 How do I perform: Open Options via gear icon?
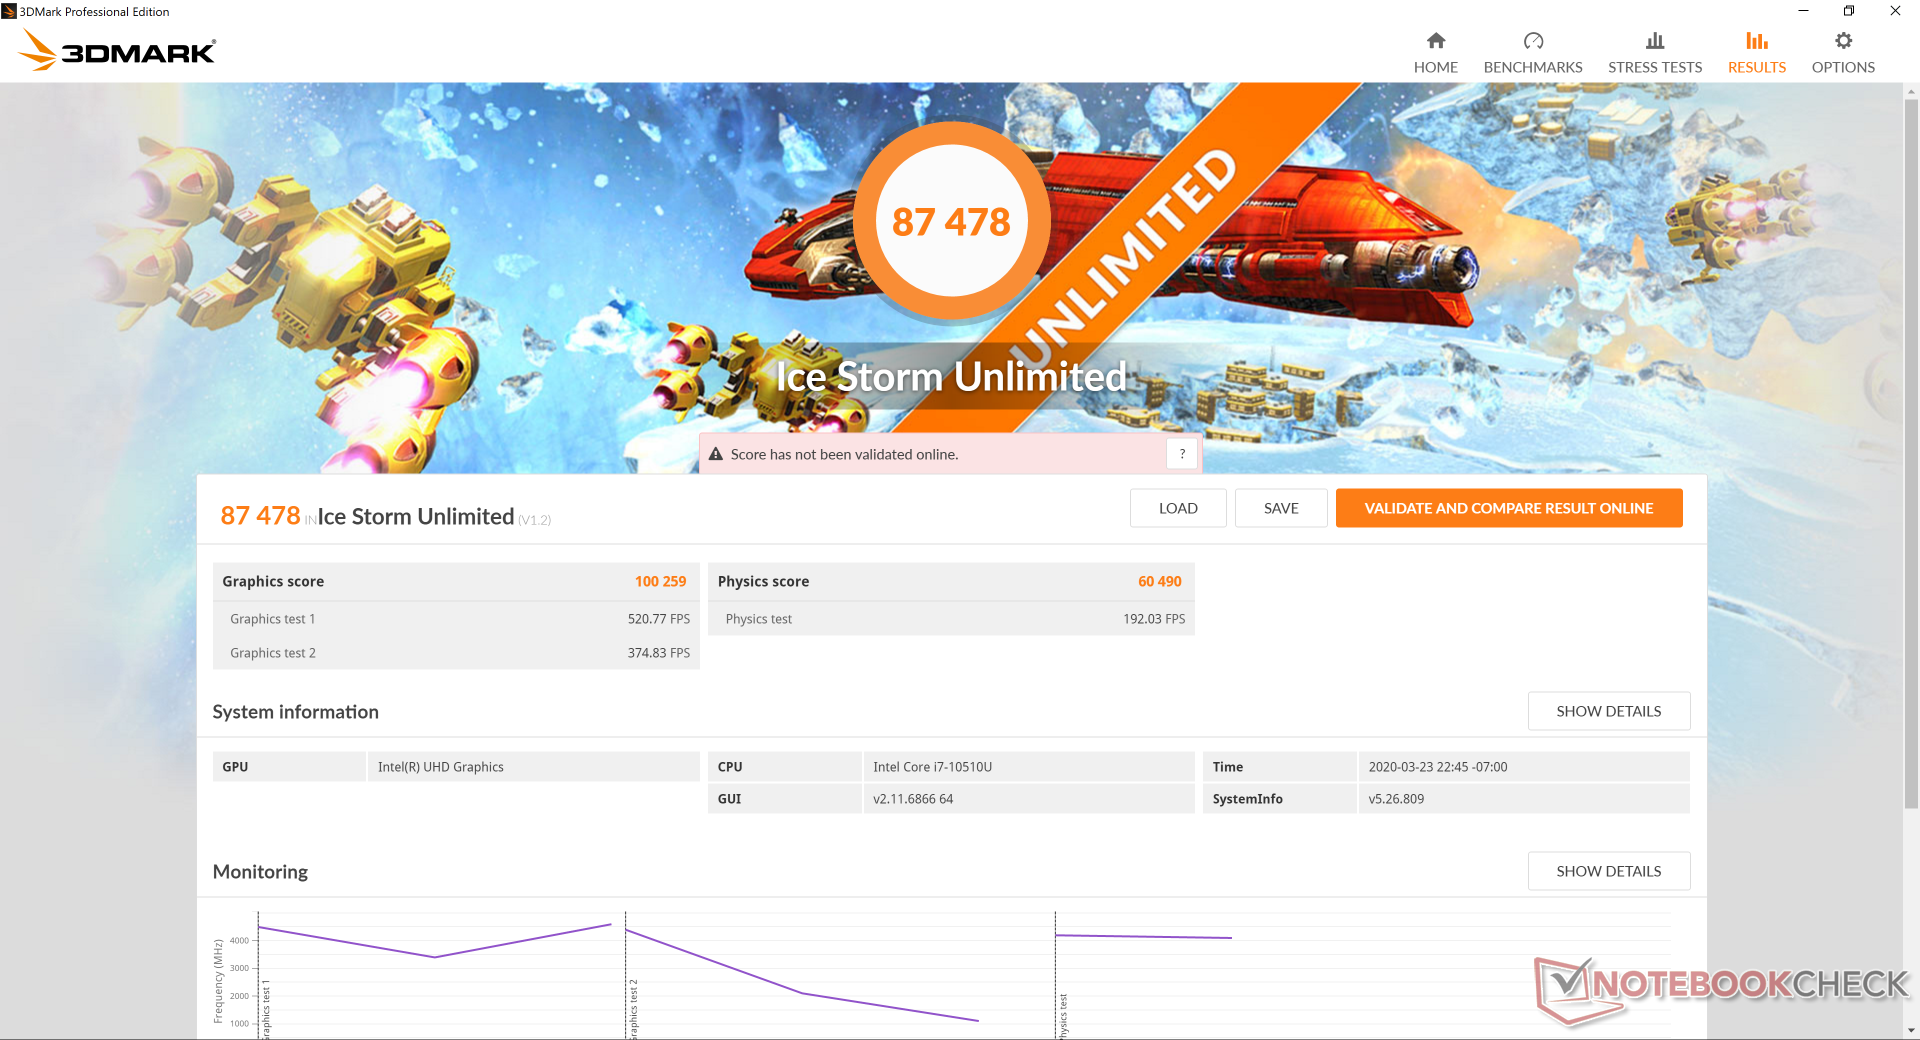pos(1843,41)
